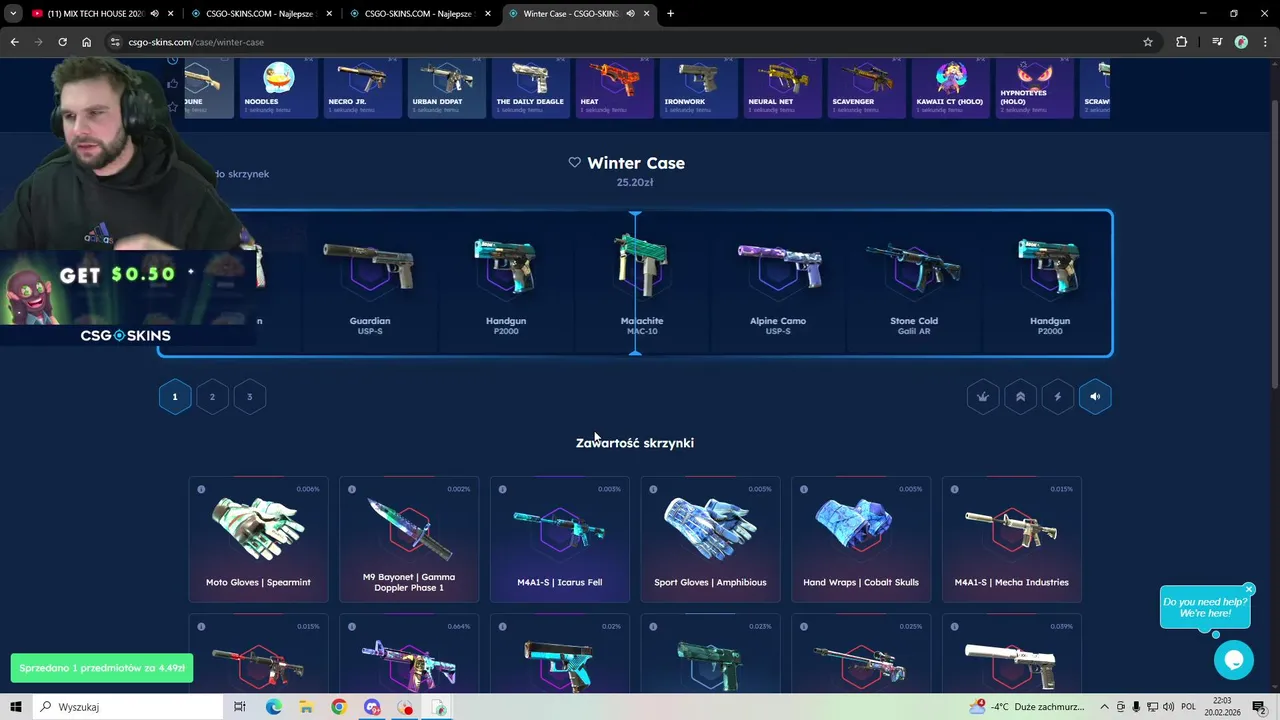Image resolution: width=1280 pixels, height=720 pixels.
Task: Open File Explorer from the taskbar
Action: 306,707
